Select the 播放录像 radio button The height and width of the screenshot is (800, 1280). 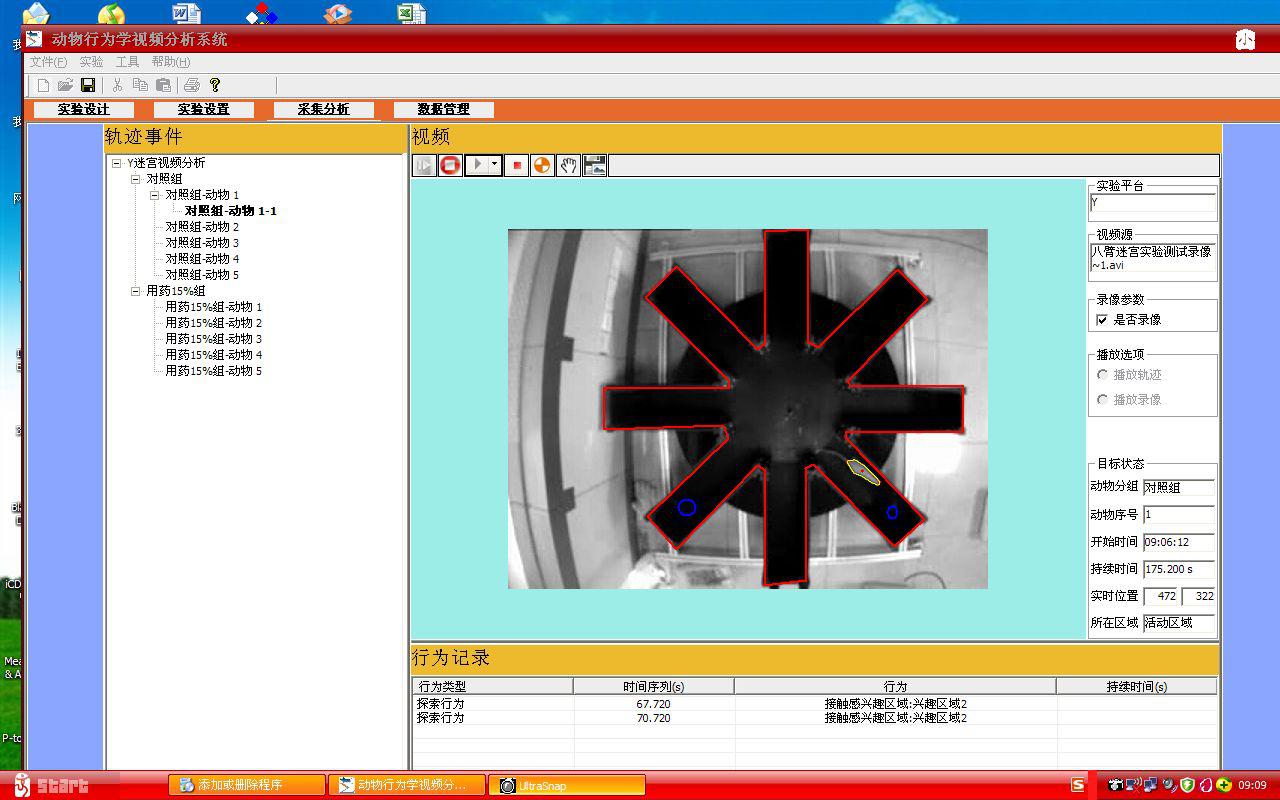point(1103,400)
